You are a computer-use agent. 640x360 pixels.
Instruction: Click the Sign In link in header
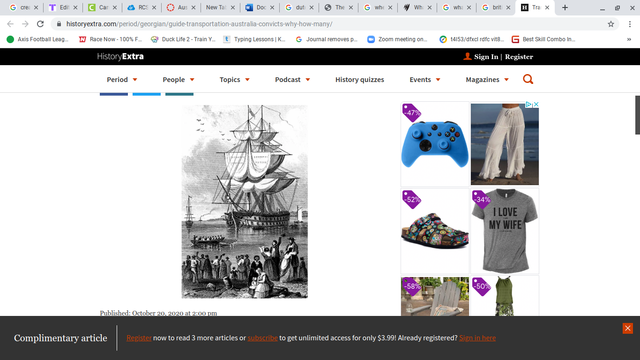point(486,57)
